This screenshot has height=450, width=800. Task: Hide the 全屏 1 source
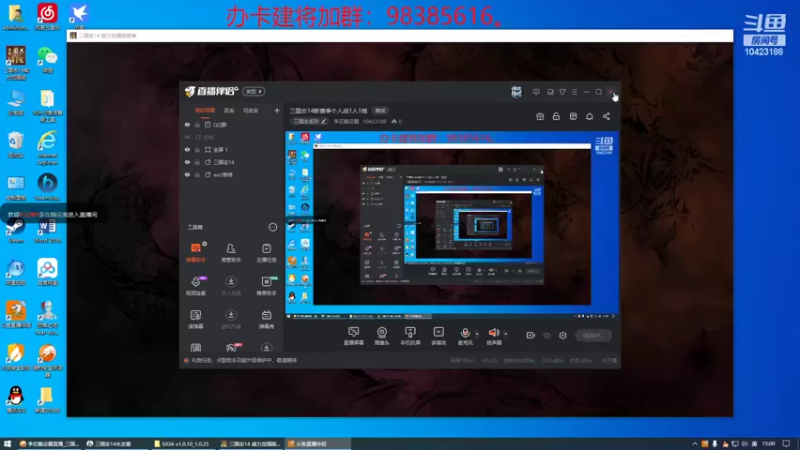pyautogui.click(x=187, y=149)
